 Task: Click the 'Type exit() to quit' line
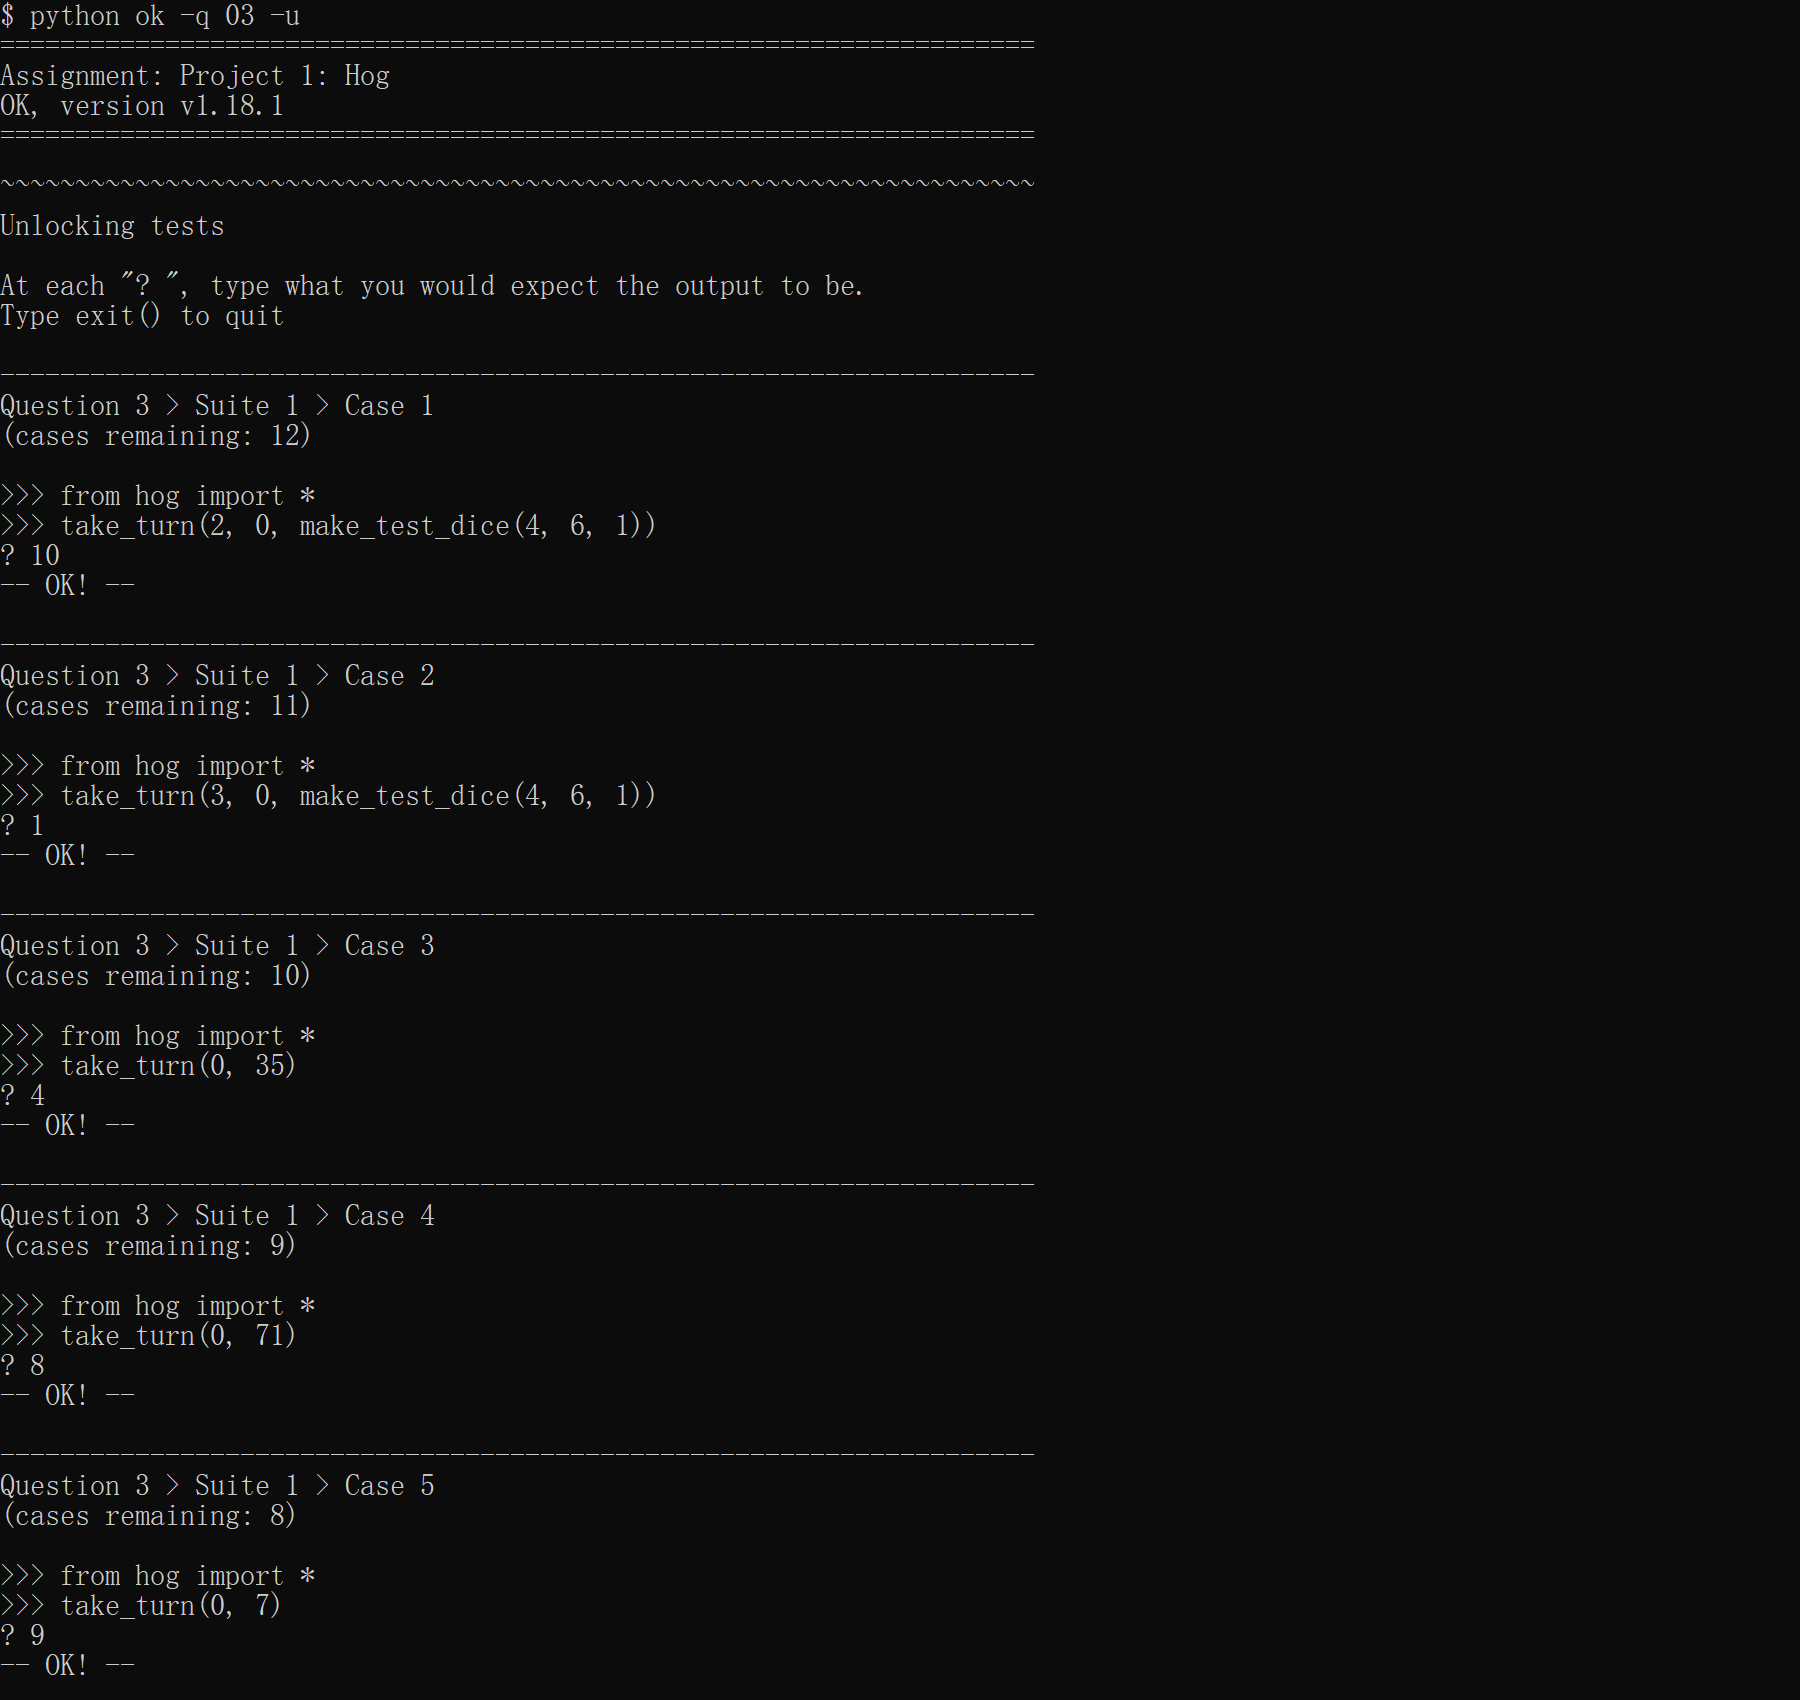pos(142,316)
